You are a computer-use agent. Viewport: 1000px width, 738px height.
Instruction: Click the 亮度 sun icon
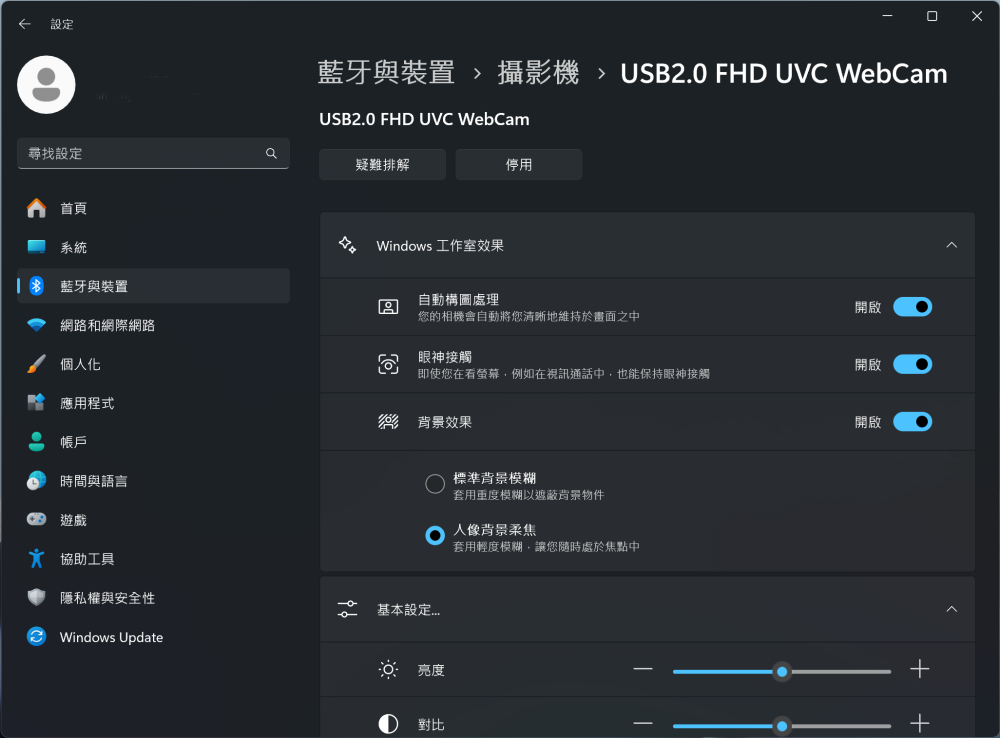coord(388,669)
